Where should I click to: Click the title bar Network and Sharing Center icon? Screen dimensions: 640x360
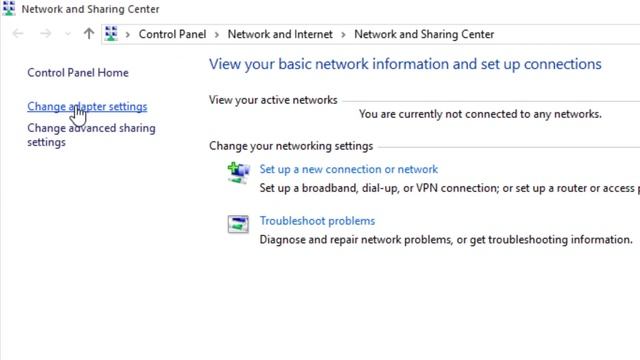(9, 8)
